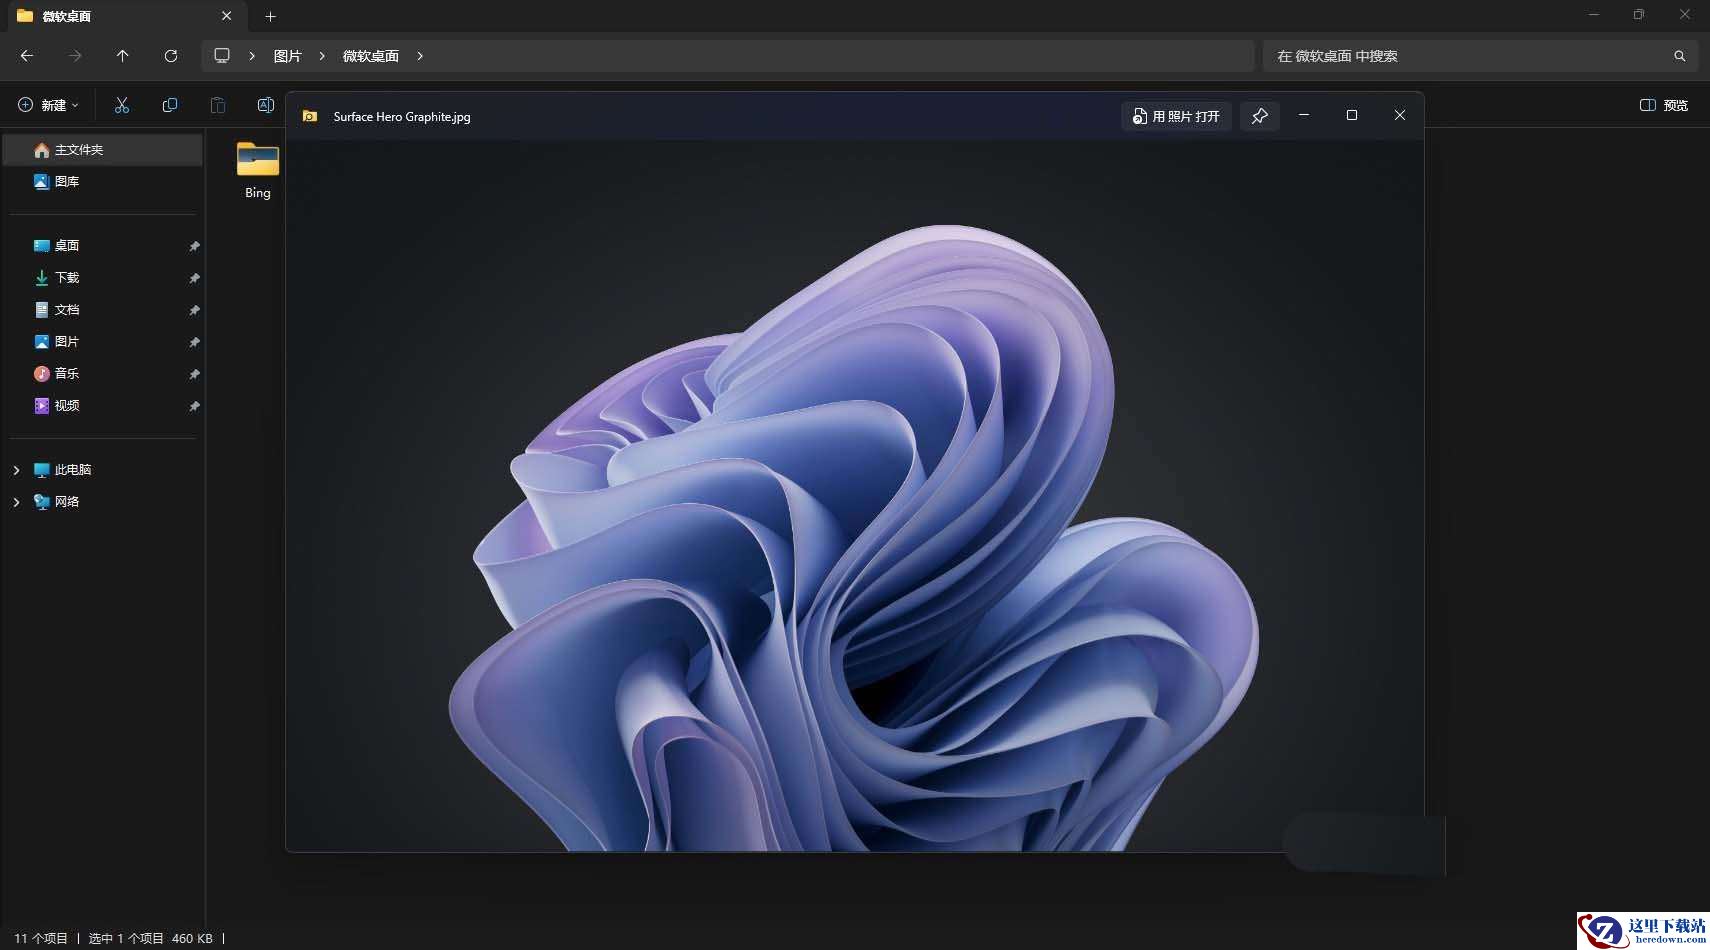Image resolution: width=1710 pixels, height=950 pixels.
Task: Minimize the File Explorer window
Action: click(x=1594, y=15)
